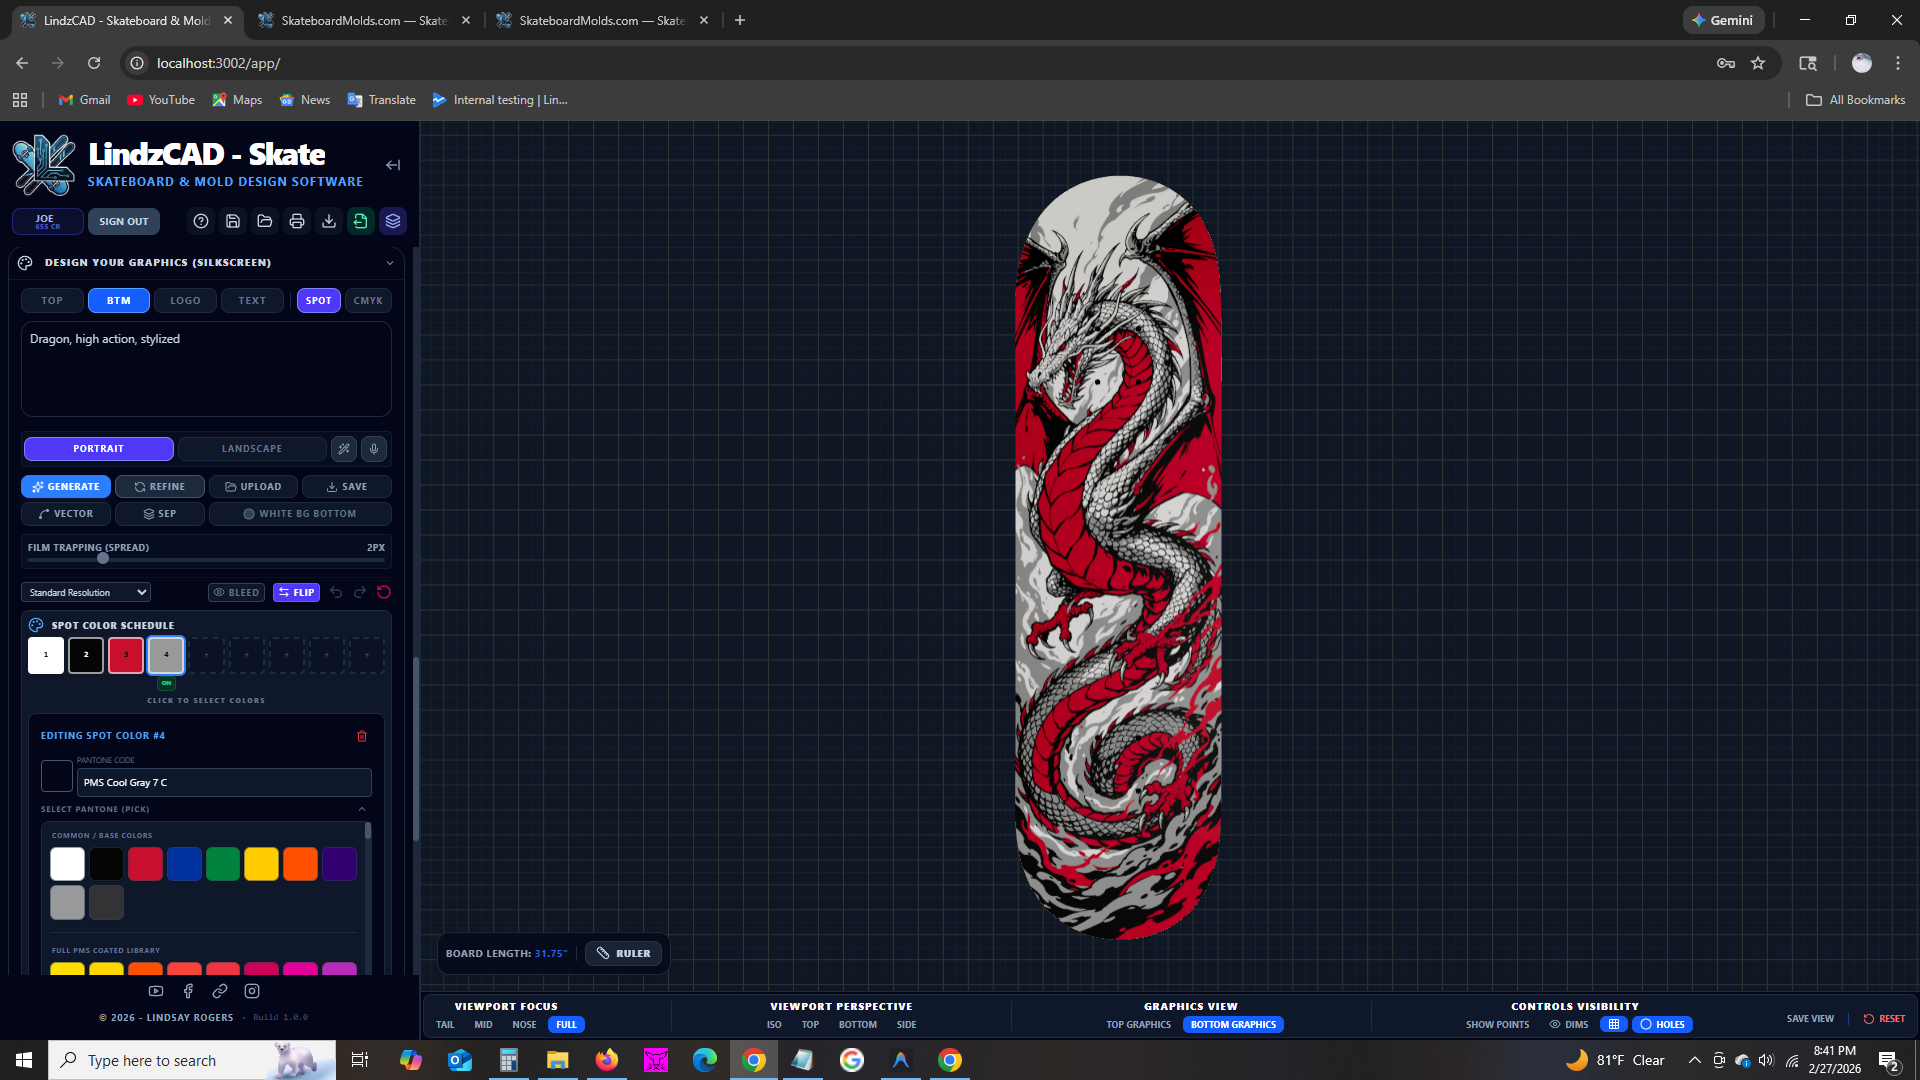Collapse the Select Pantone picker chevron
The image size is (1920, 1080).
(362, 809)
